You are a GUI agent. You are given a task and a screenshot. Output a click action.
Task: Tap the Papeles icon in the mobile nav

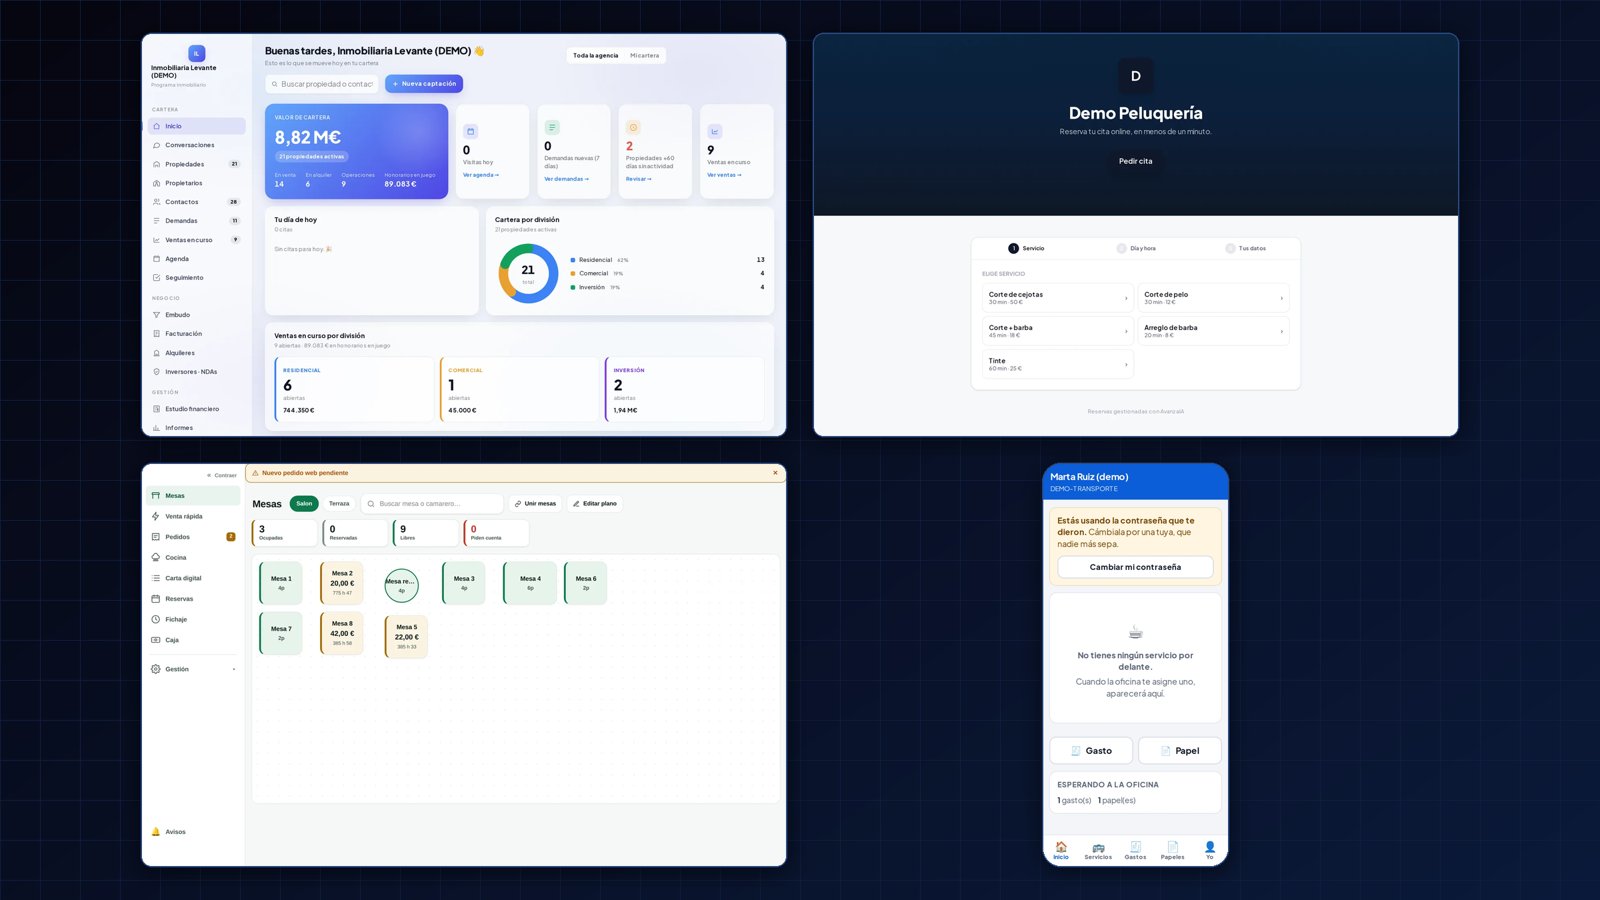coord(1172,851)
